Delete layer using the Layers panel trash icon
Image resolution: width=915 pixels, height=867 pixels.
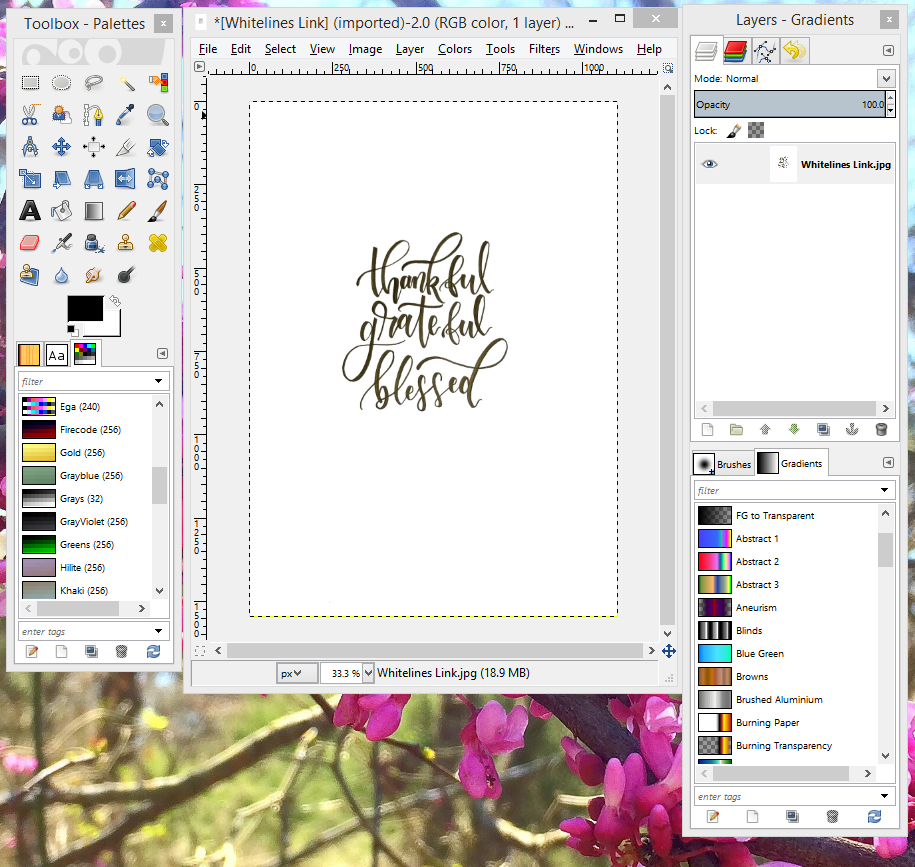click(881, 429)
